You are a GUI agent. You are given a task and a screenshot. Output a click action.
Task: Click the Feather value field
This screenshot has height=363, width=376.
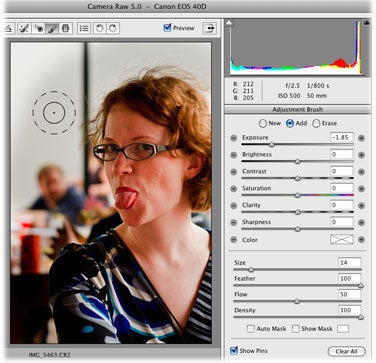(349, 278)
